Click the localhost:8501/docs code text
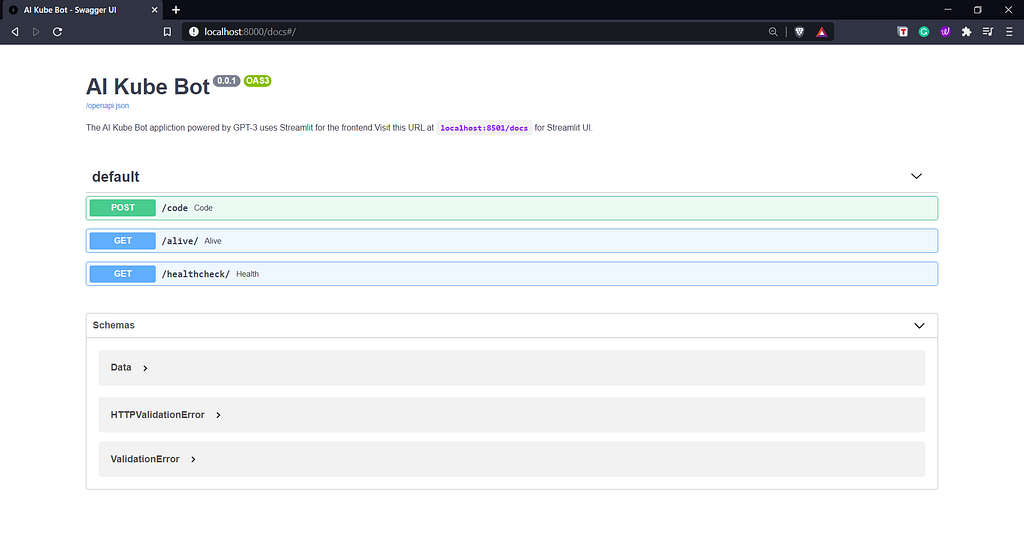The width and height of the screenshot is (1024, 547). (x=484, y=128)
